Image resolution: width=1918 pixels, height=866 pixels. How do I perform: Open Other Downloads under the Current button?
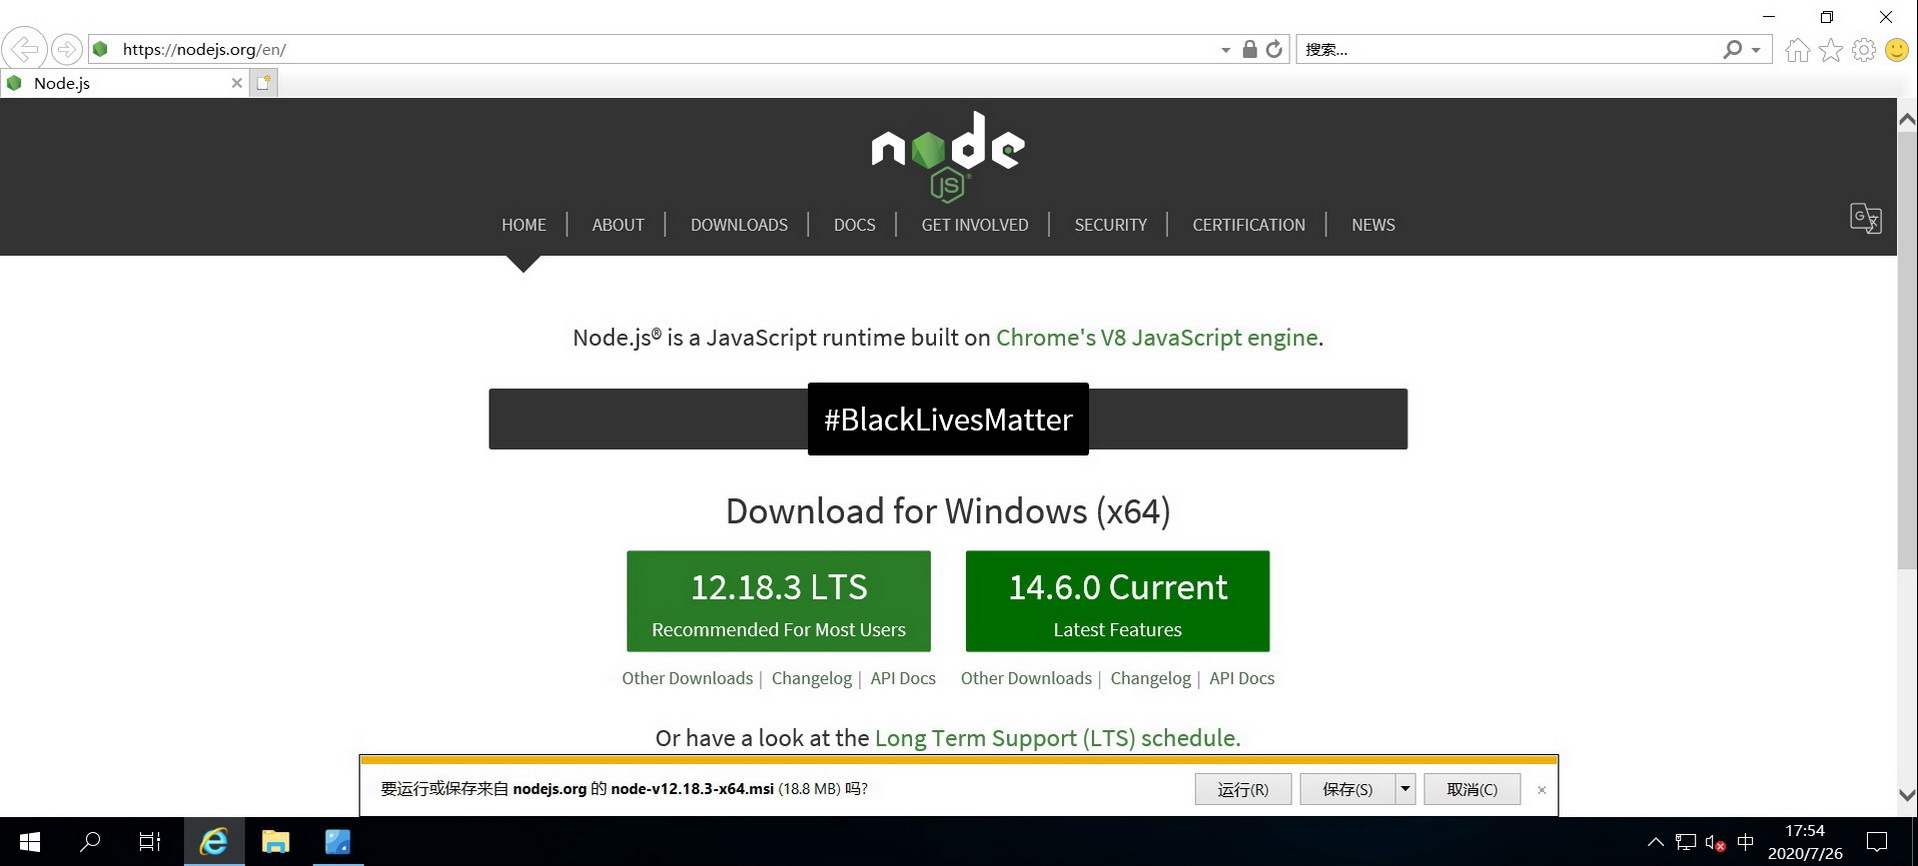click(1026, 678)
